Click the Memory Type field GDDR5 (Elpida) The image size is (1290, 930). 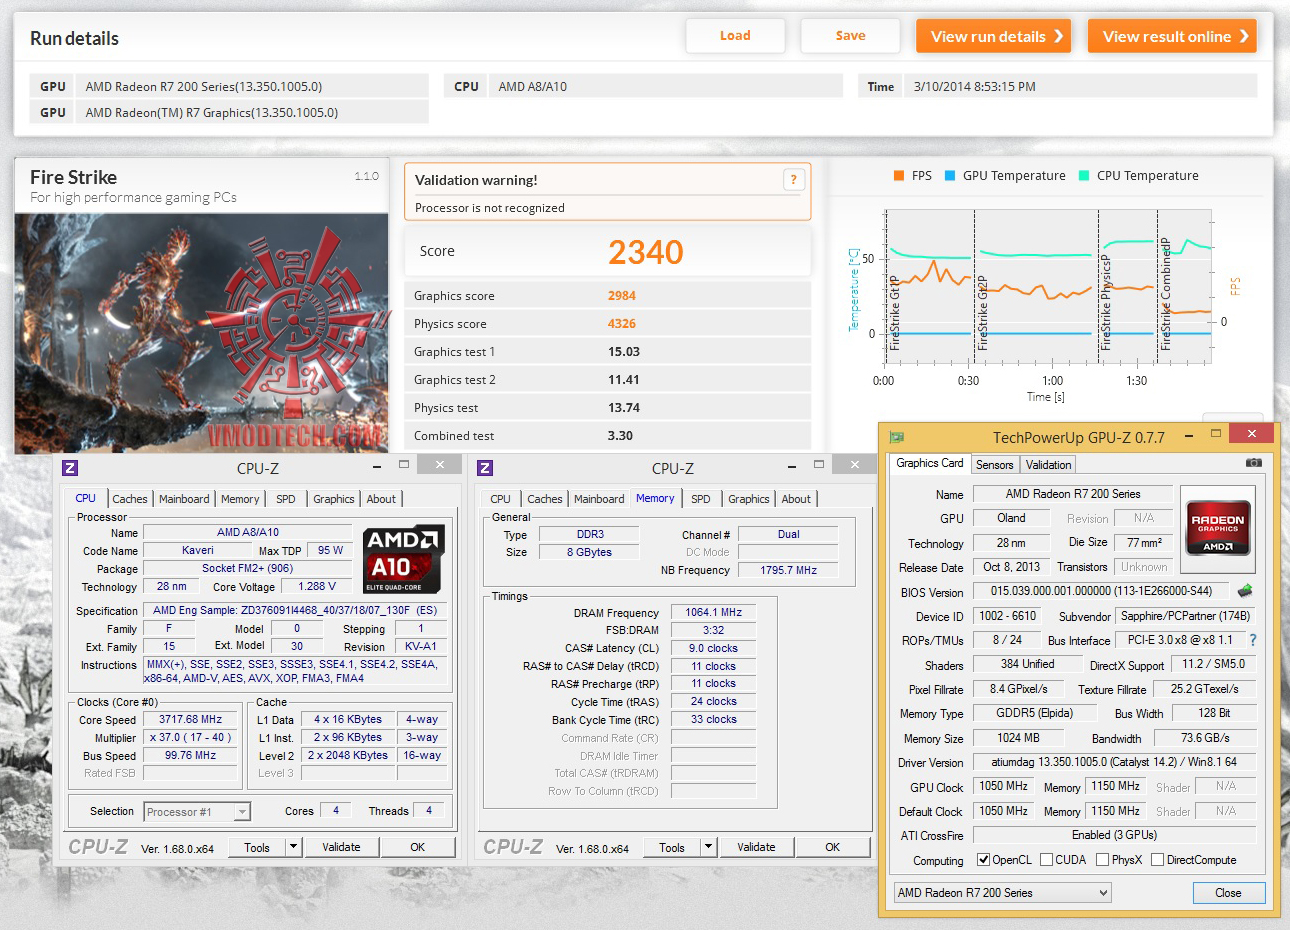pyautogui.click(x=1033, y=714)
